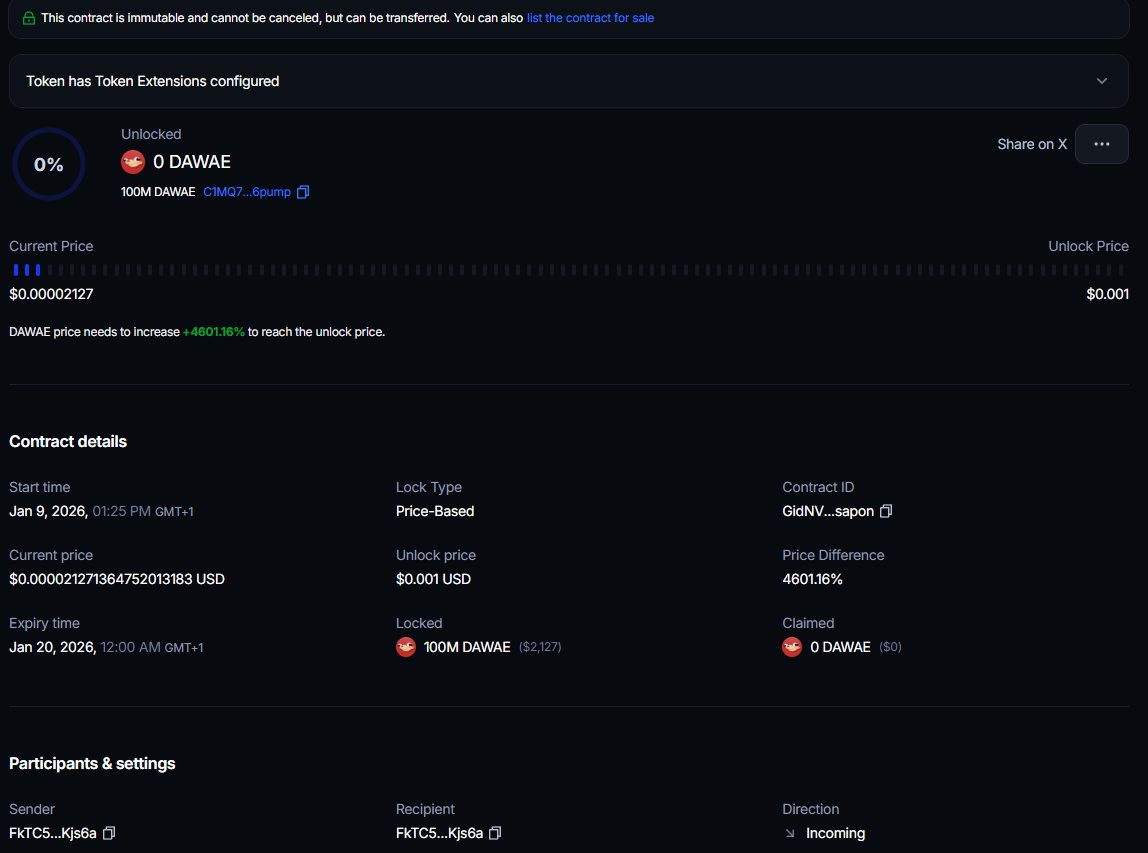The image size is (1148, 853).
Task: Select the $0.001 unlock price under the bar
Action: coord(1107,294)
